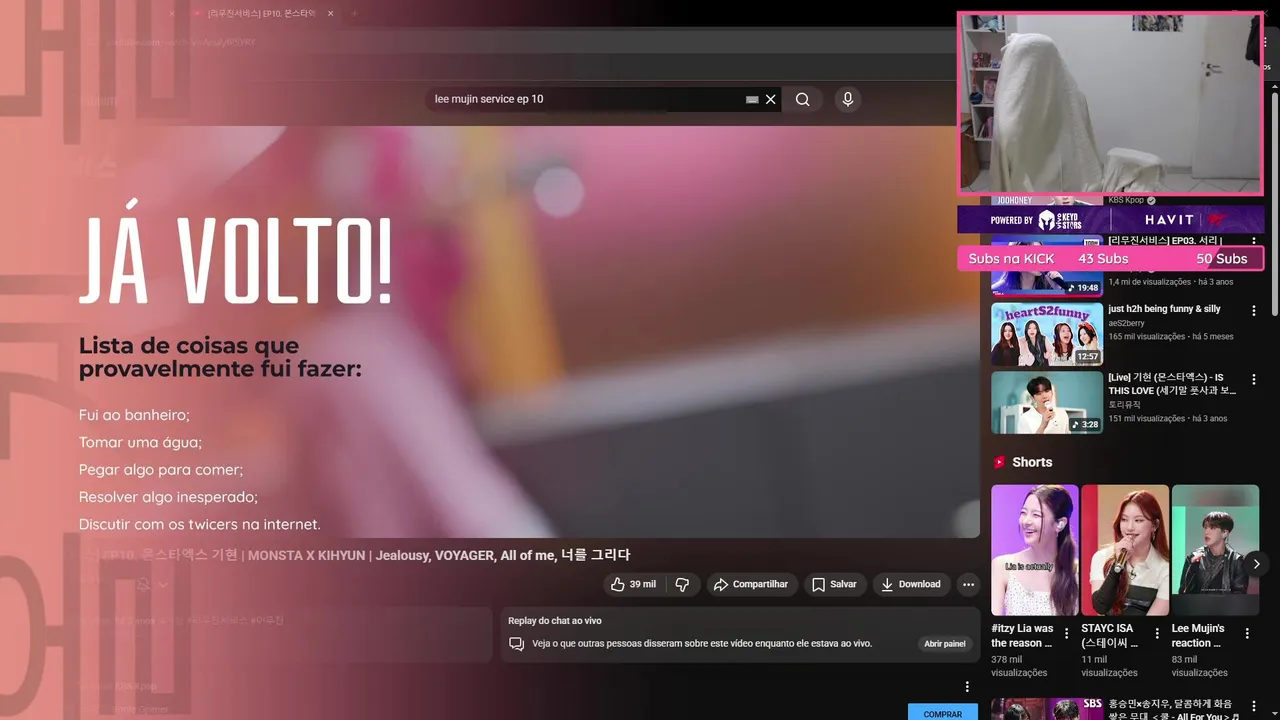Screen dimensions: 1280x720
Task: Open options for 'just h2h being funny & silly'
Action: pos(1254,311)
